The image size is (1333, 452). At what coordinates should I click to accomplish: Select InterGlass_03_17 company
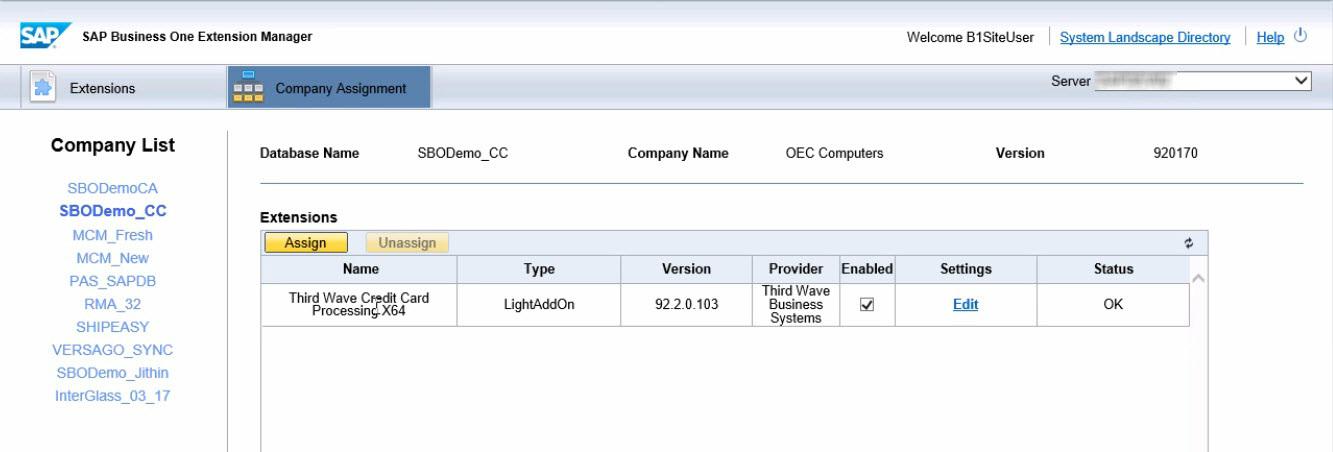coord(113,394)
